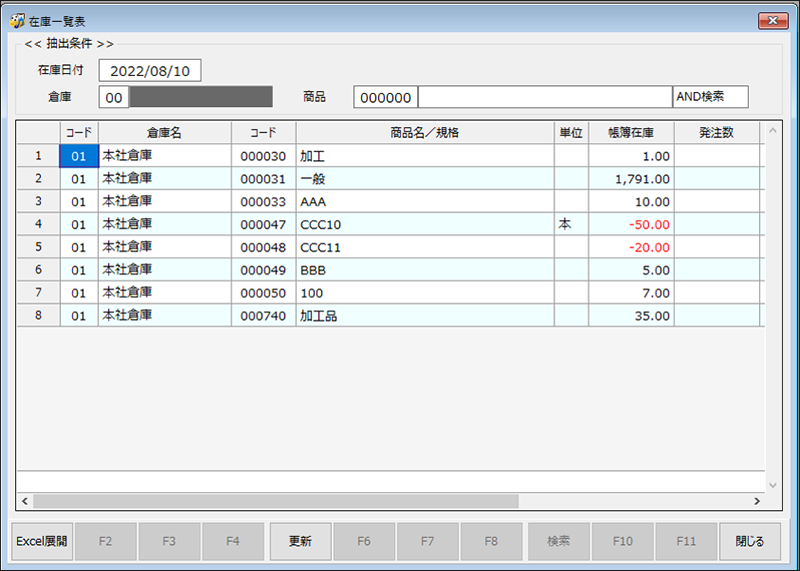Click the app icon in title bar
The height and width of the screenshot is (571, 800).
click(16, 21)
